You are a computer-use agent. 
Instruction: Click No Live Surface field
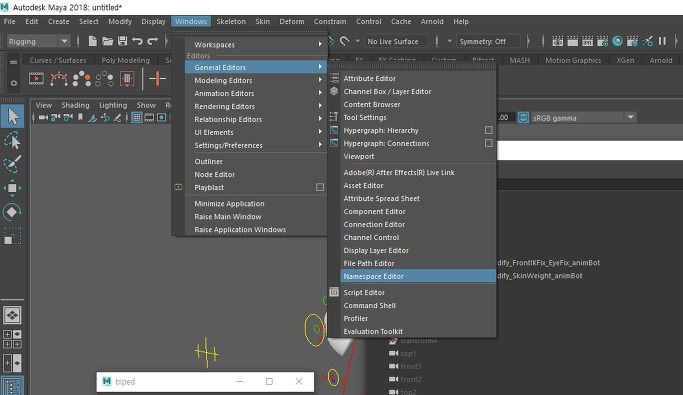[397, 41]
